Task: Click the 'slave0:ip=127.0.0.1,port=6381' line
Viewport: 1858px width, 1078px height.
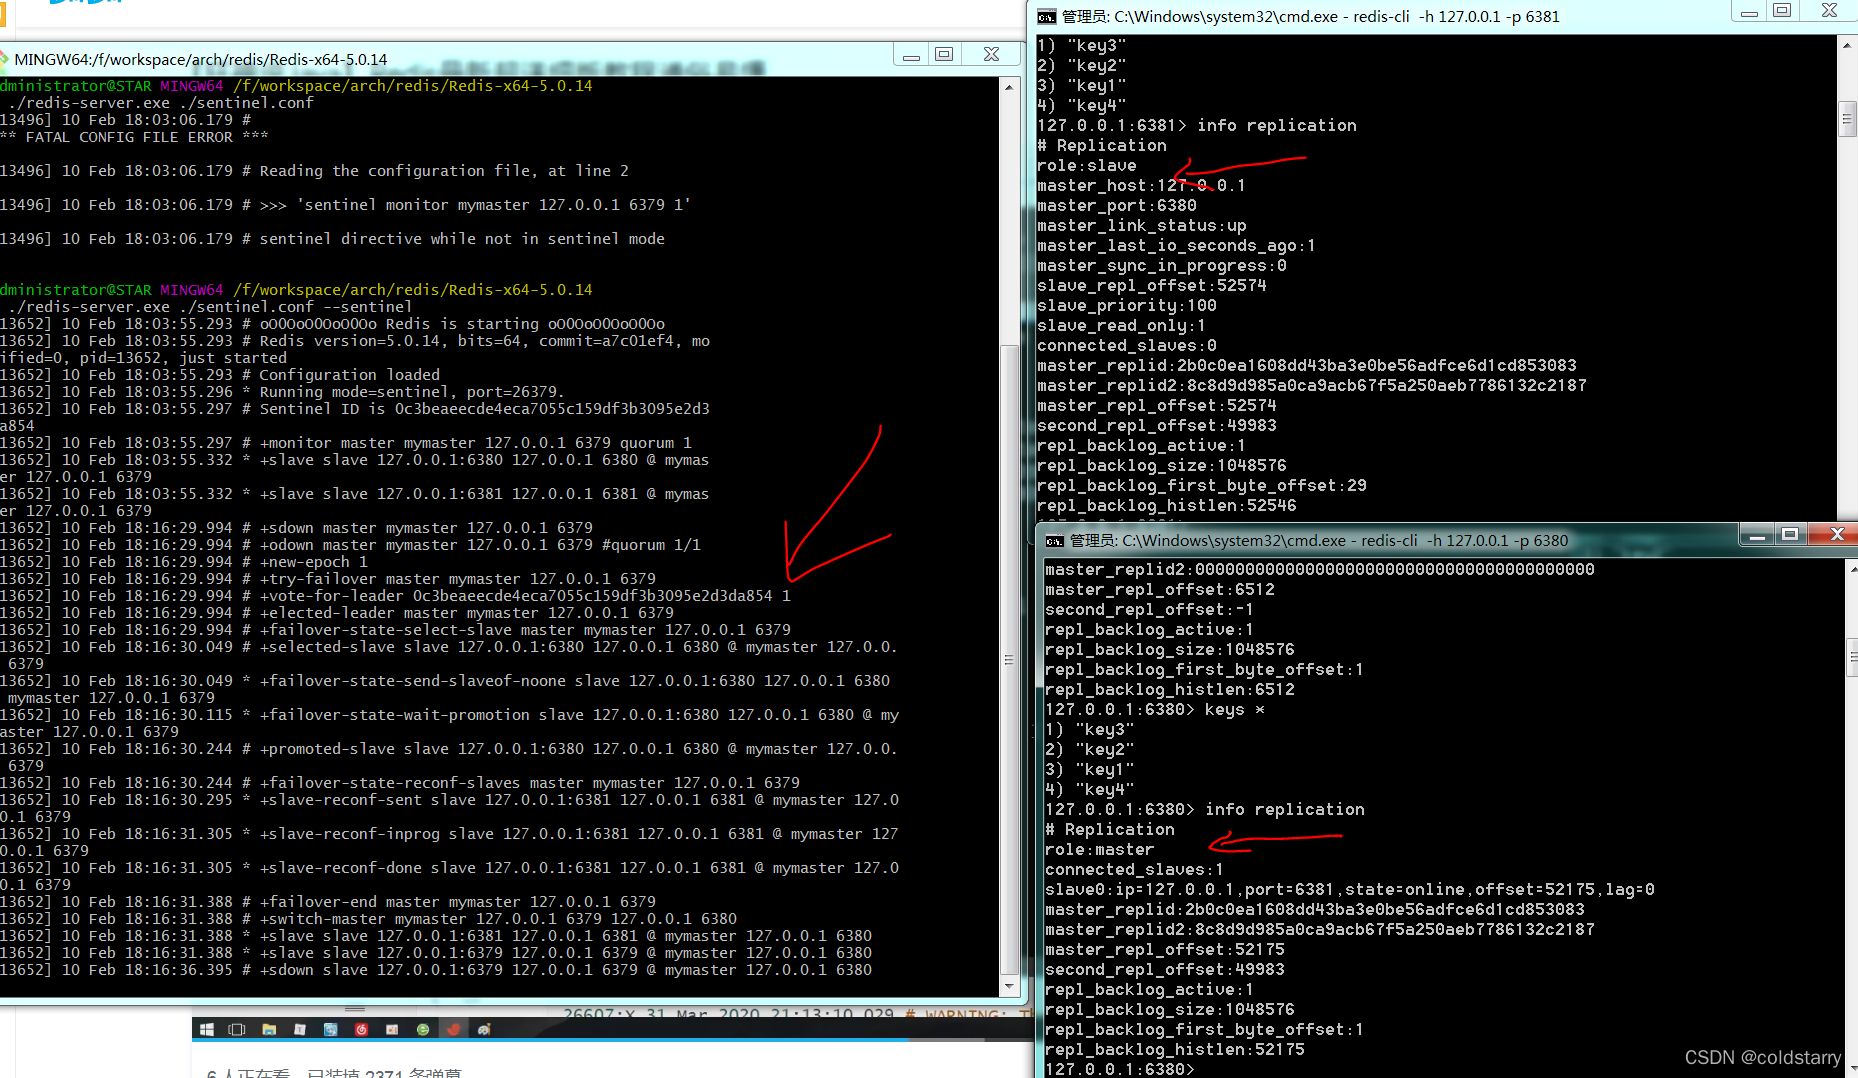Action: click(1350, 890)
